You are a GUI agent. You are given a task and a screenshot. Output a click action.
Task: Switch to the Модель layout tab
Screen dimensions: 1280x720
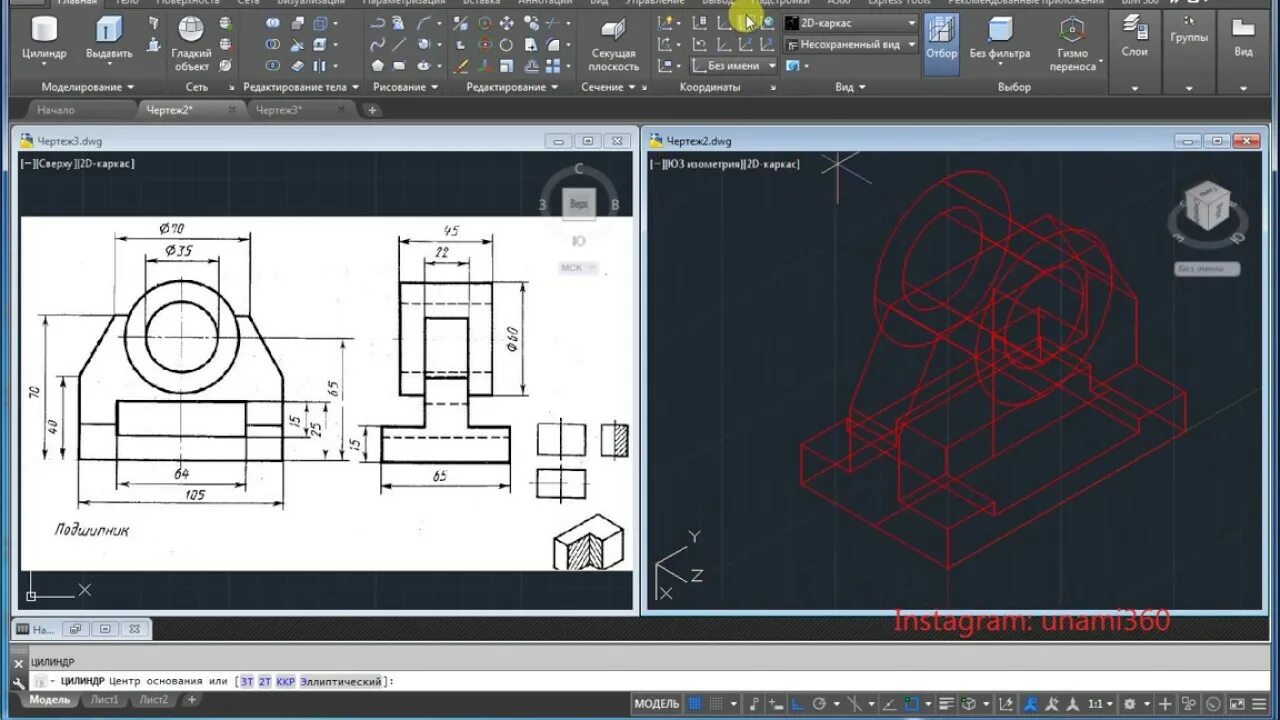coord(49,700)
